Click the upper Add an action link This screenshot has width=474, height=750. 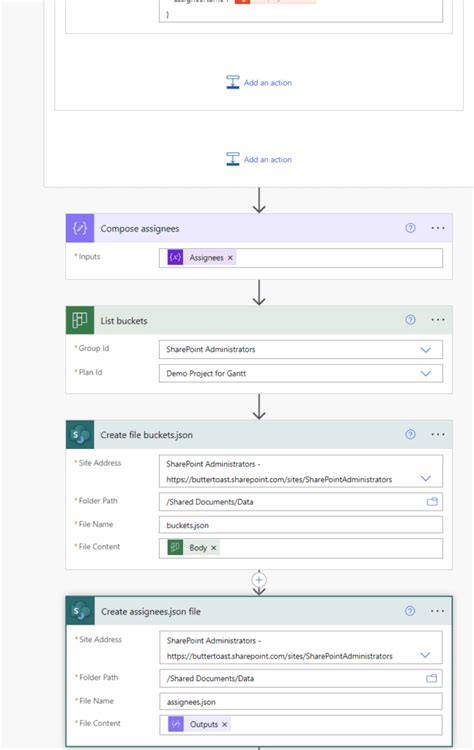(259, 82)
